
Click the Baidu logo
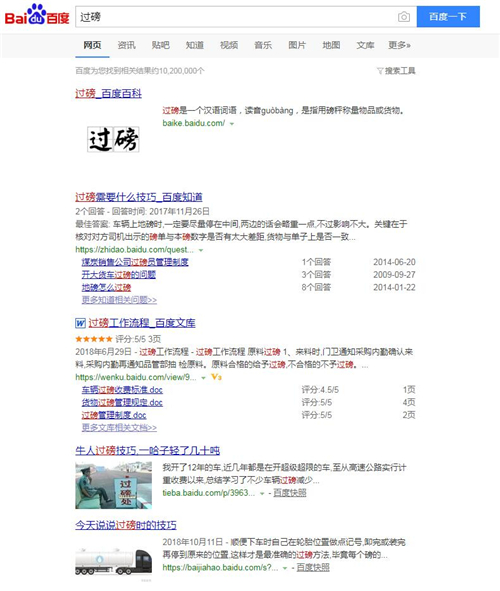(37, 15)
